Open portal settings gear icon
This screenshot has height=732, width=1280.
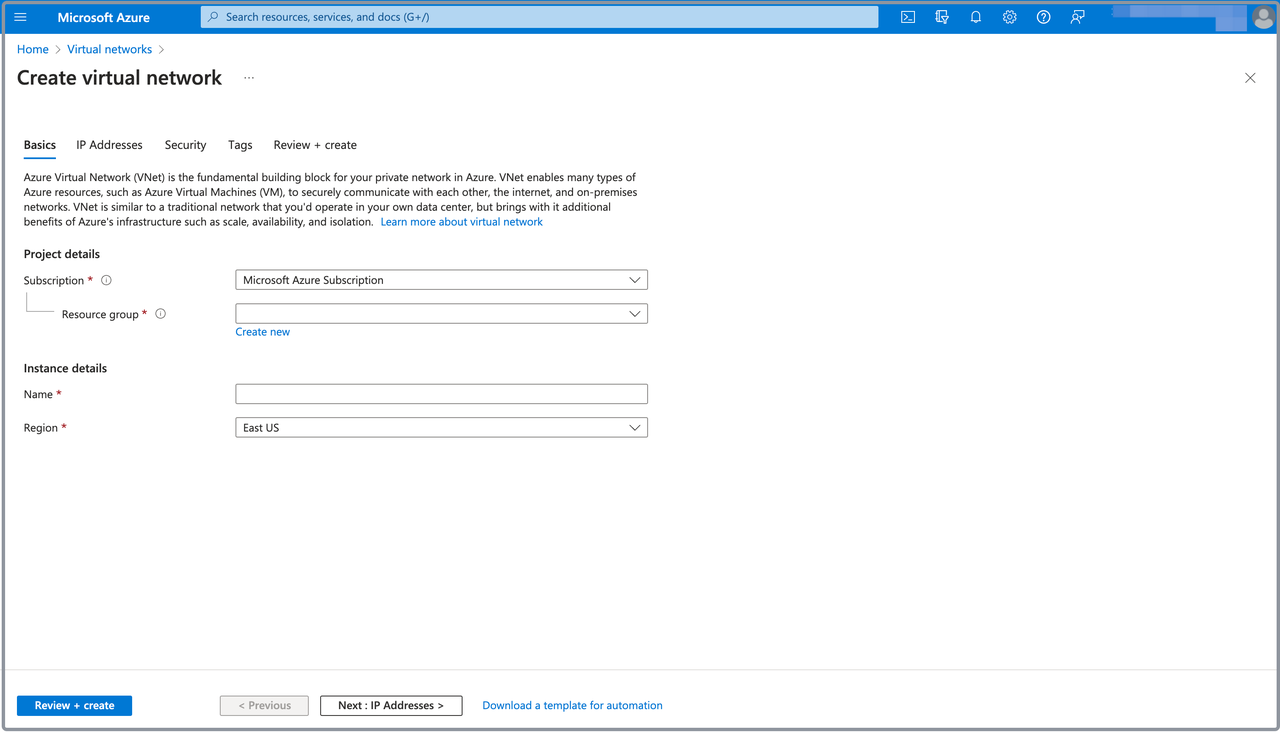click(x=1010, y=17)
